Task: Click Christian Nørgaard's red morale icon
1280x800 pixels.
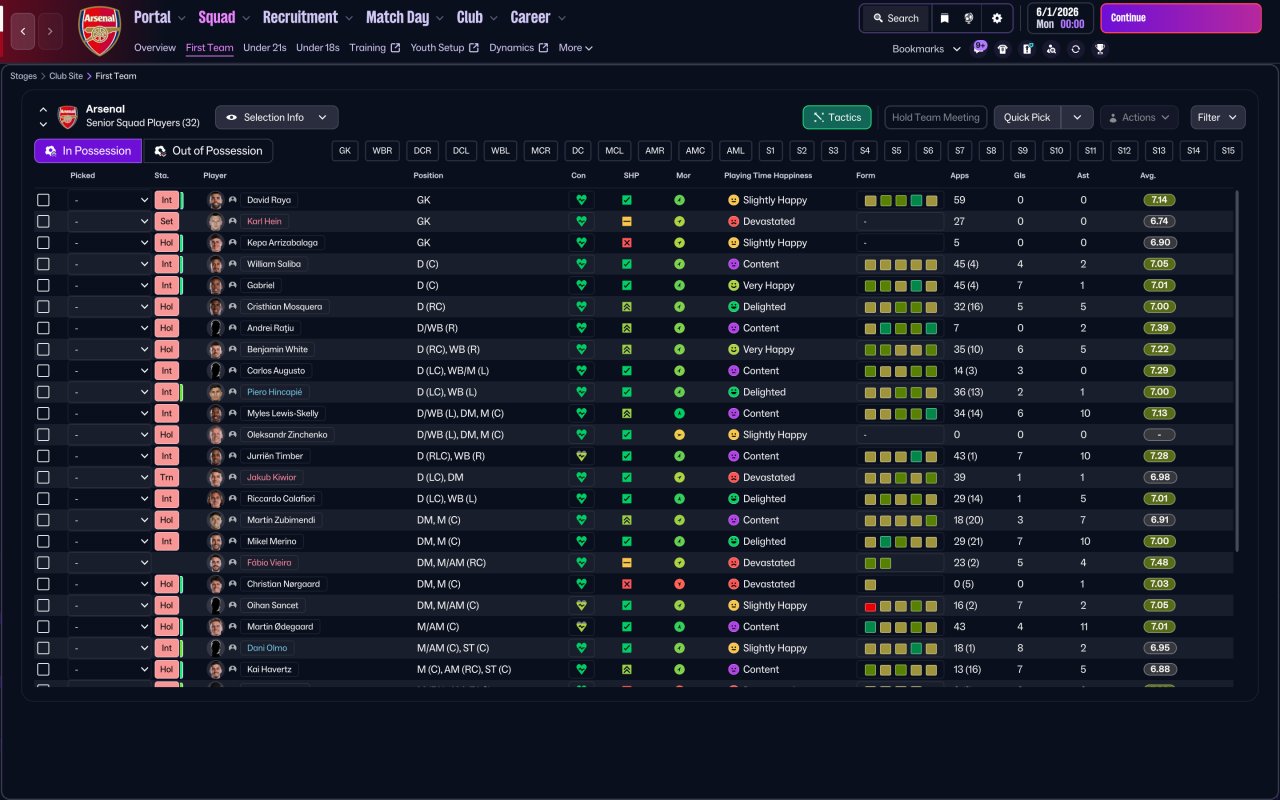Action: (679, 584)
